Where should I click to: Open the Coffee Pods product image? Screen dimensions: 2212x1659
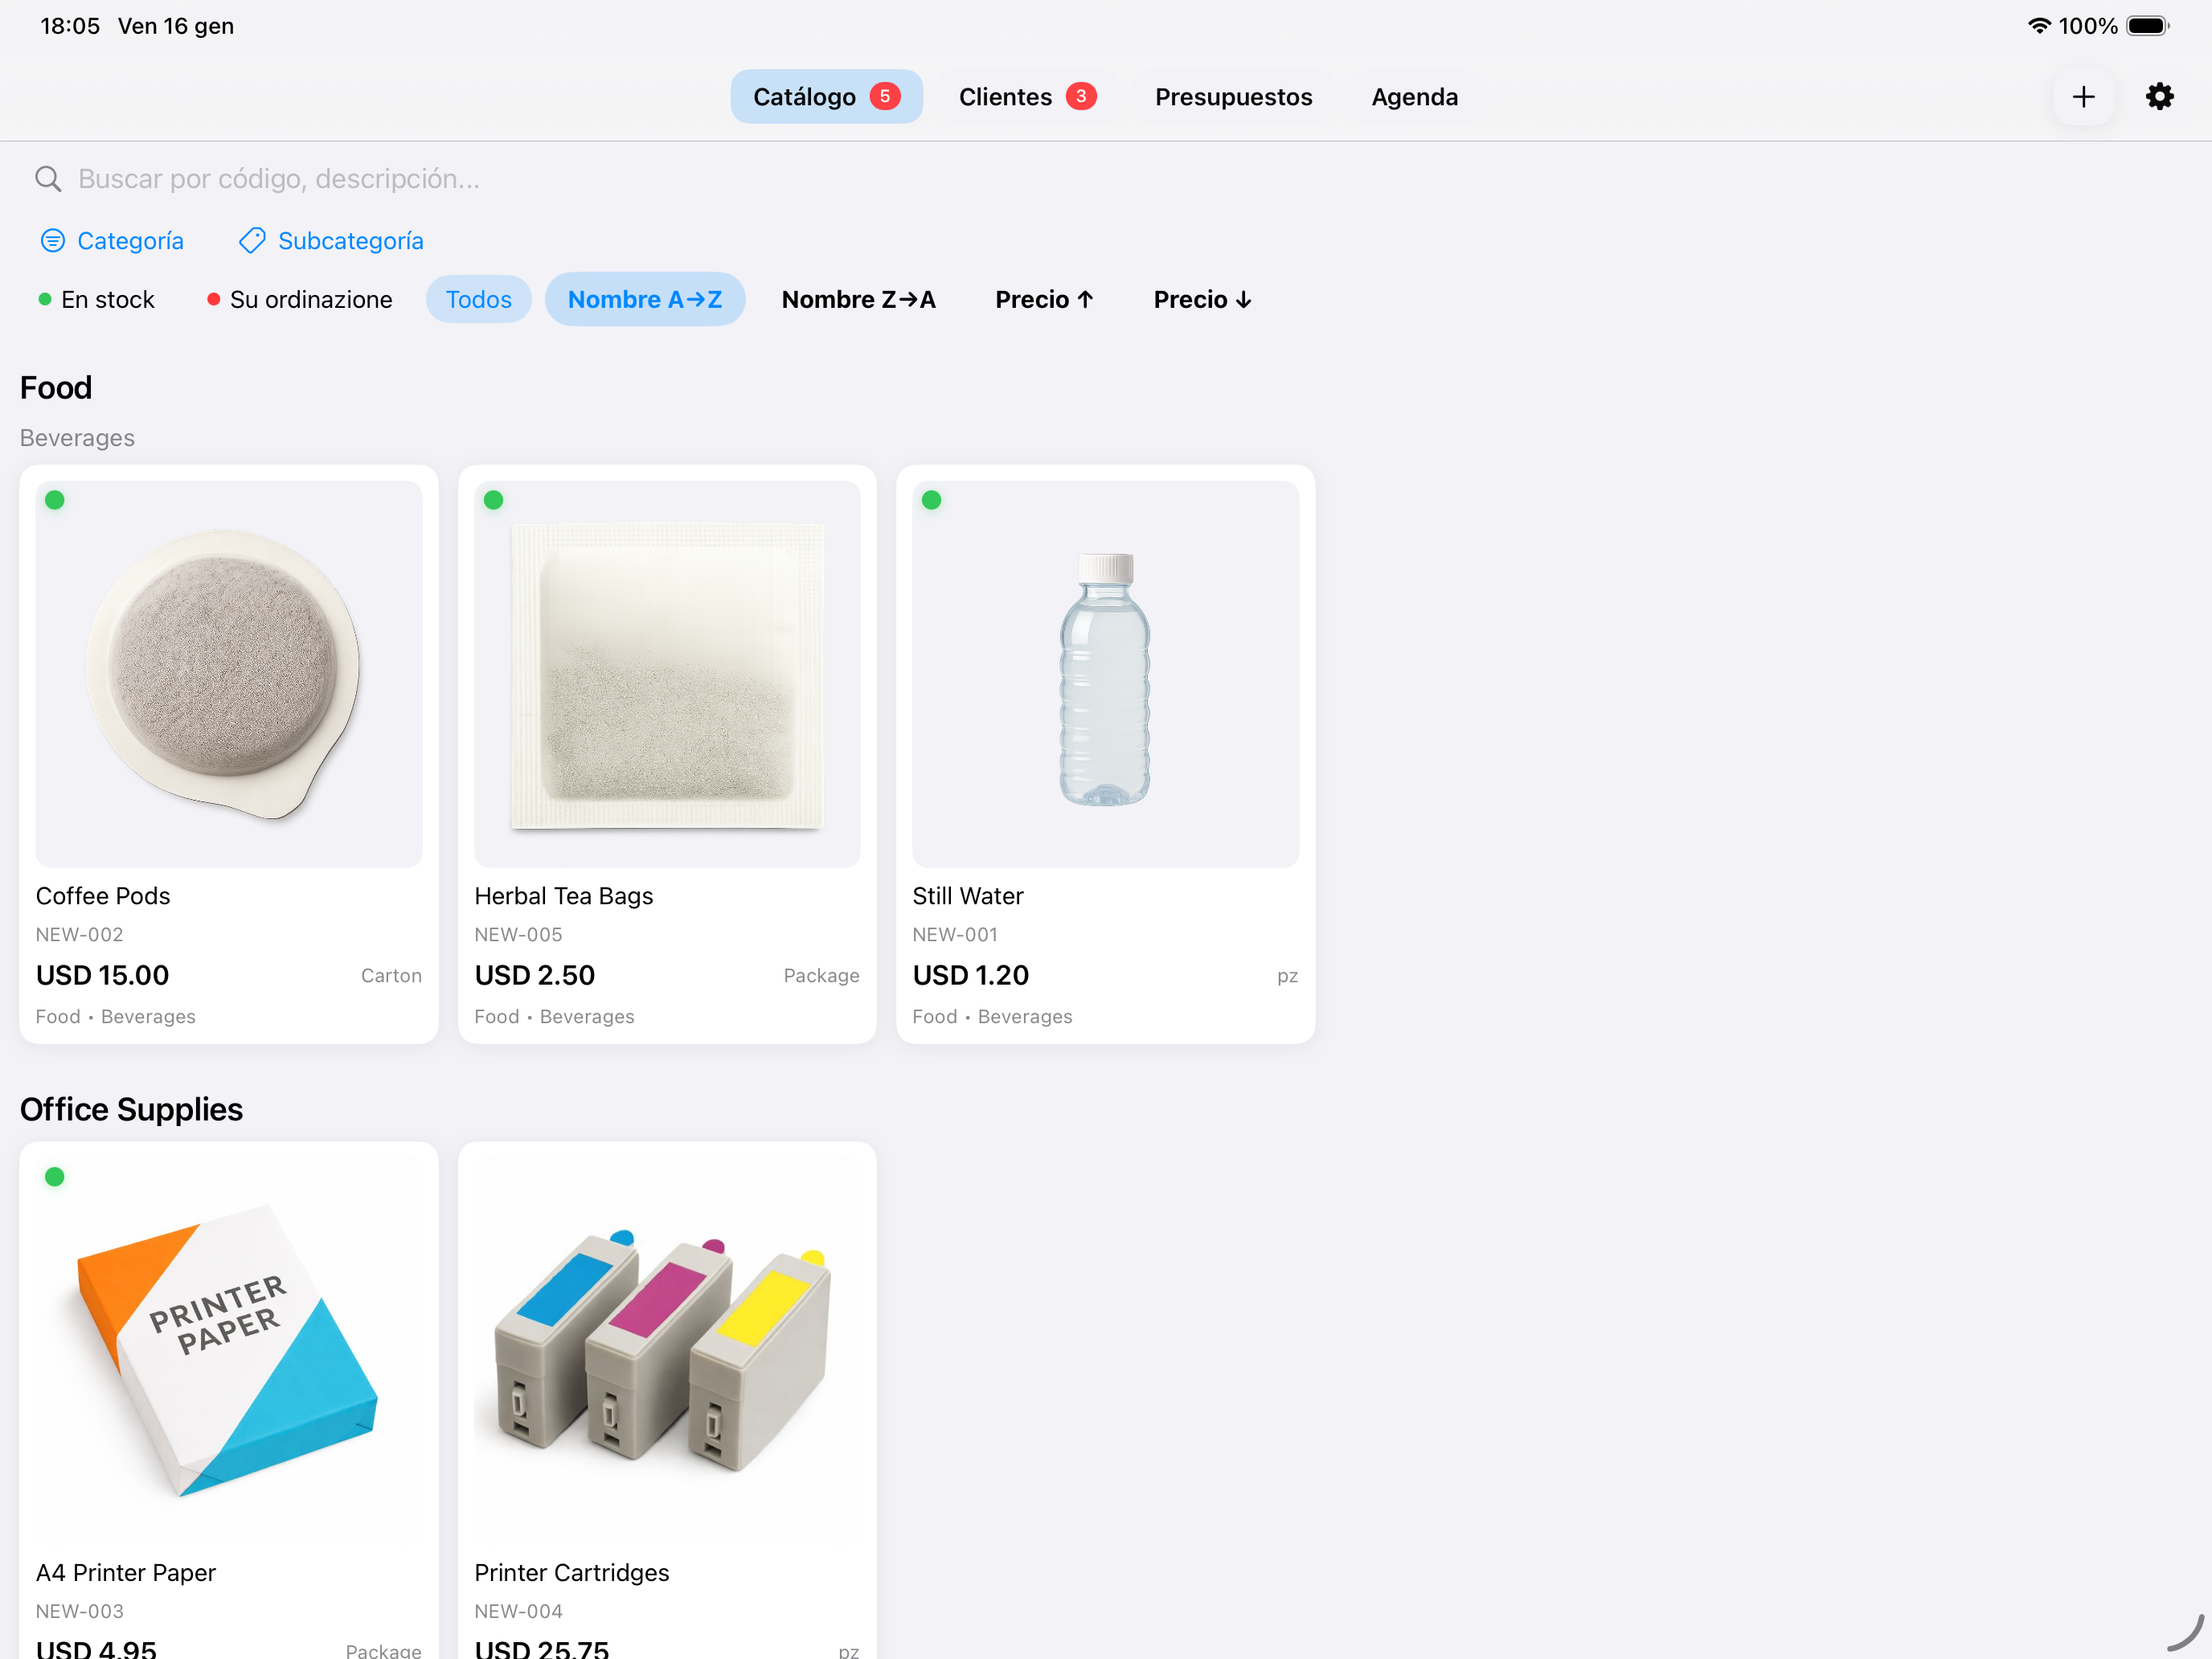click(x=229, y=674)
